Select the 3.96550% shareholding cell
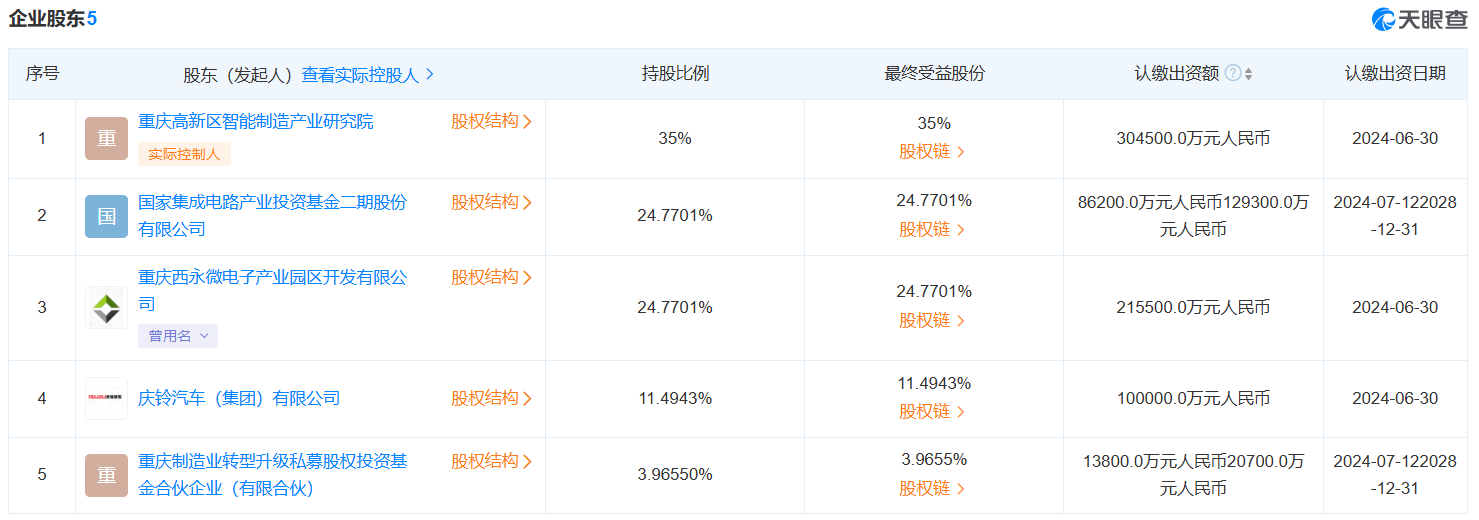Image resolution: width=1479 pixels, height=520 pixels. [675, 475]
